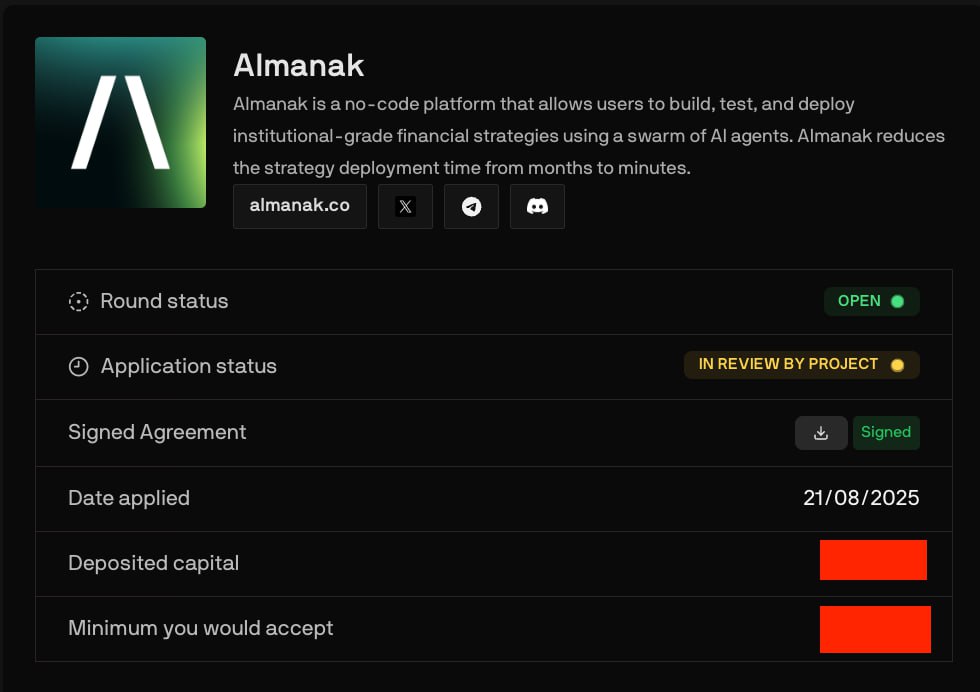The width and height of the screenshot is (980, 692).
Task: Select the date applied value 21/08/2025
Action: point(861,498)
